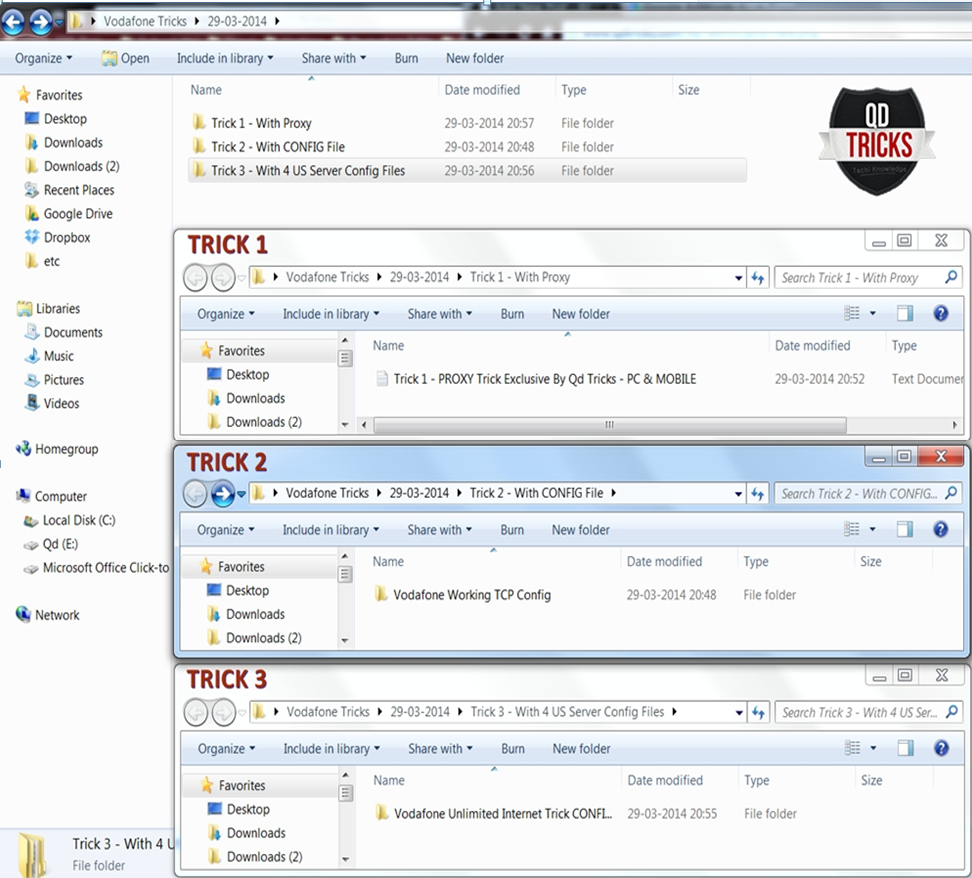Viewport: 972px width, 878px height.
Task: Open help in Trick 1 window
Action: tap(940, 313)
